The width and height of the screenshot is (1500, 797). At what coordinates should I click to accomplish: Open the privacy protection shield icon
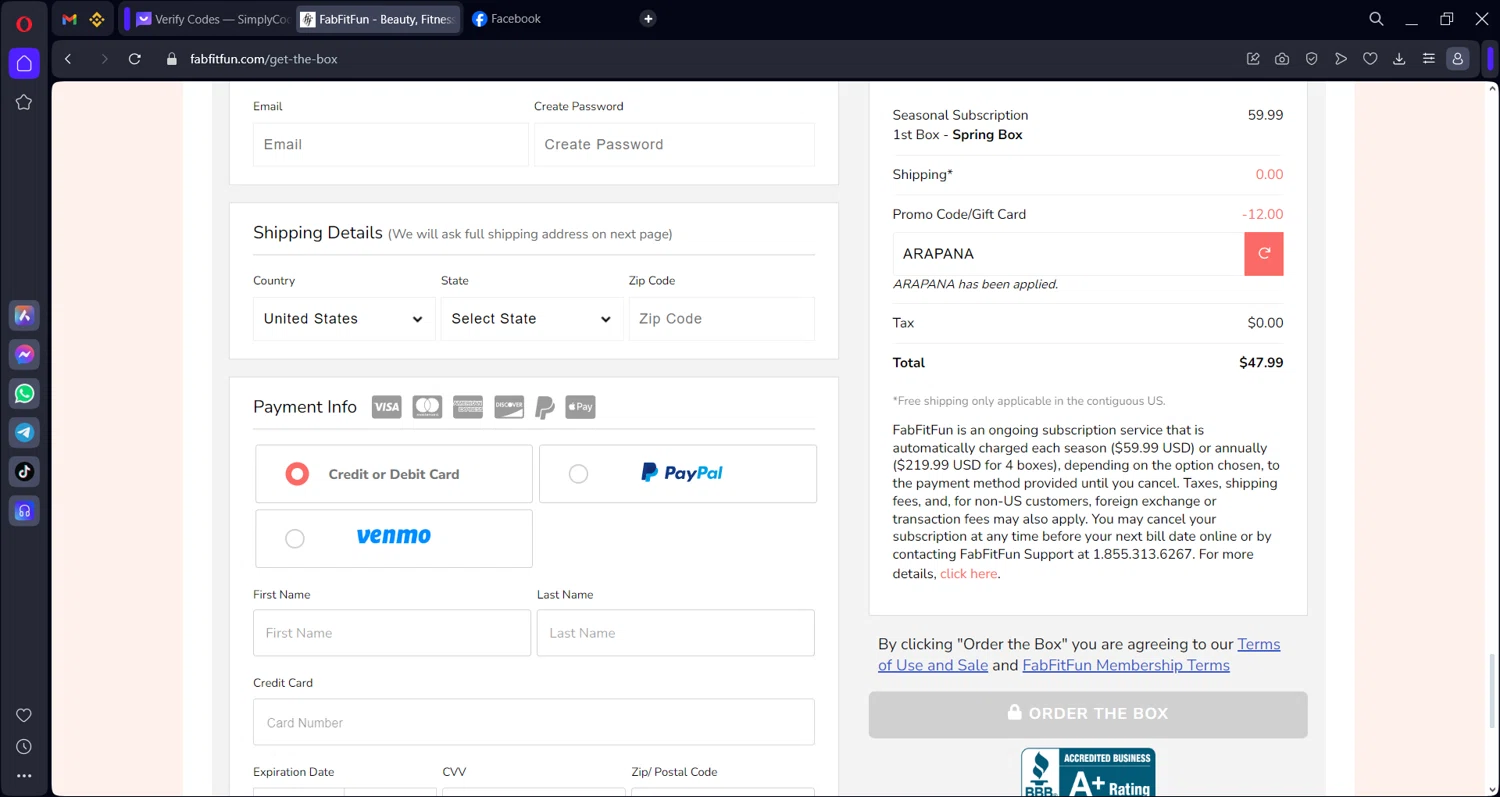click(x=1312, y=59)
